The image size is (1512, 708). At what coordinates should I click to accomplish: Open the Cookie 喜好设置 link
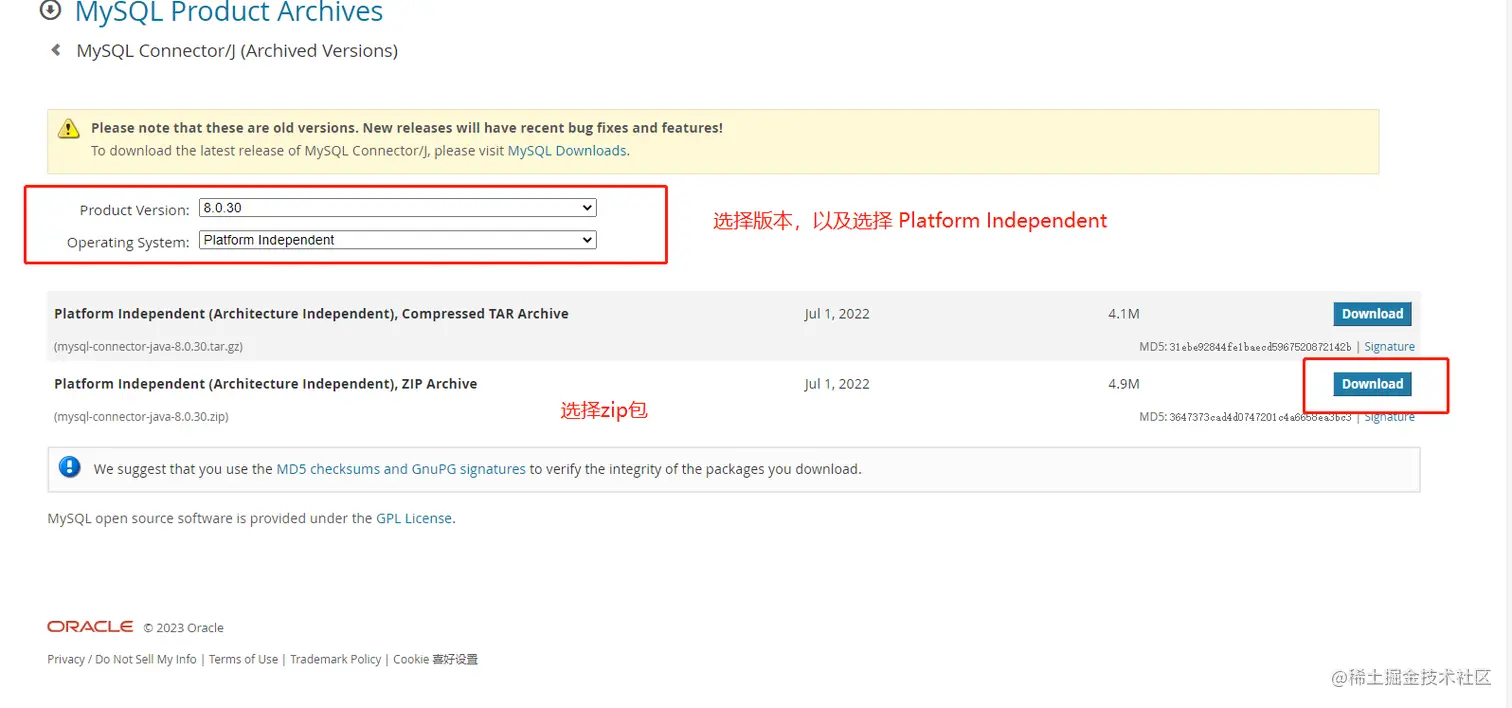(436, 660)
